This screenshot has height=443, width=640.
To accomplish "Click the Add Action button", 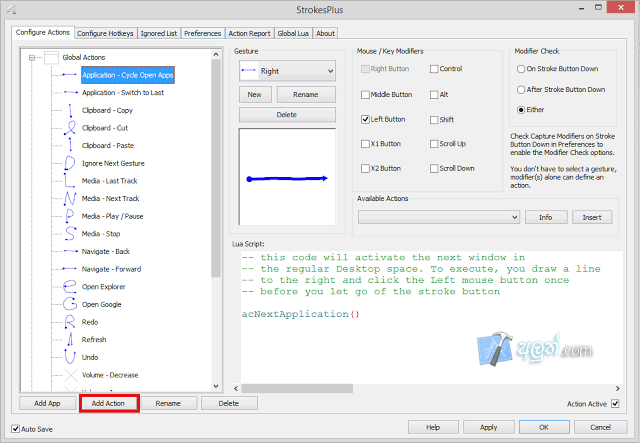I will (x=108, y=403).
